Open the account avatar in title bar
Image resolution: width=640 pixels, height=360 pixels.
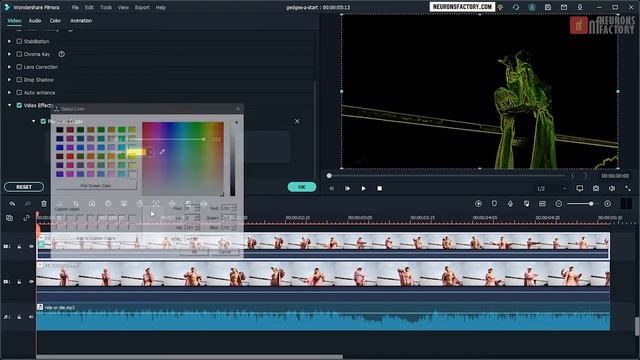532,7
